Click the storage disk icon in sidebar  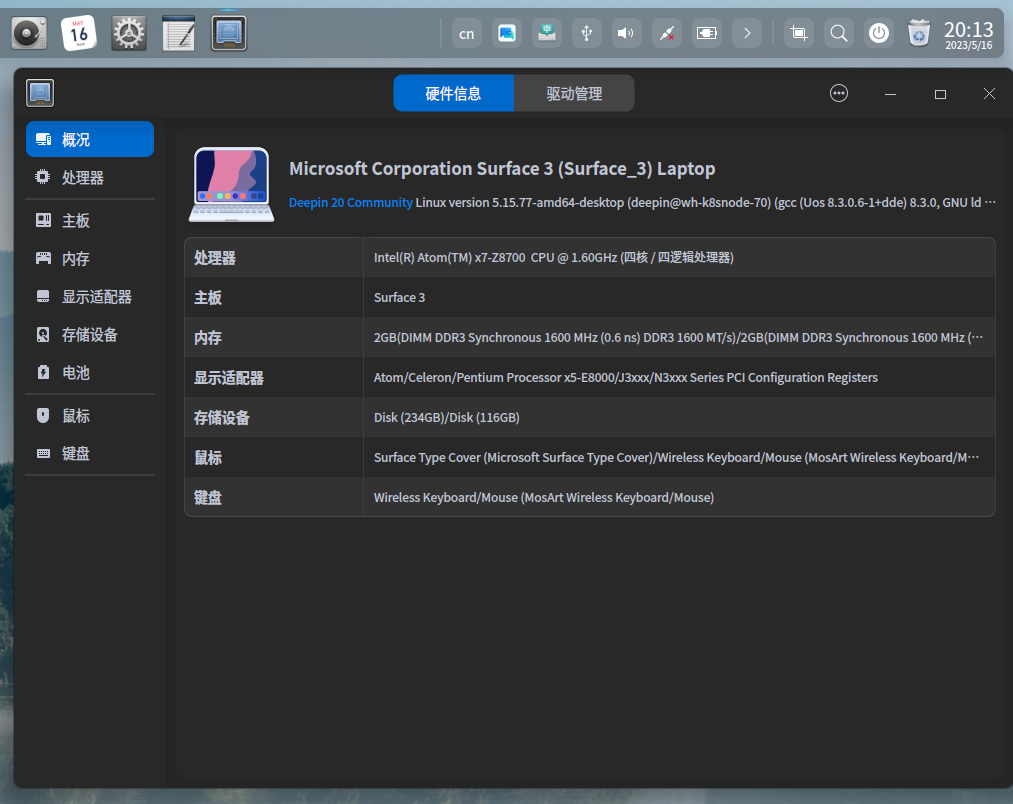click(43, 334)
